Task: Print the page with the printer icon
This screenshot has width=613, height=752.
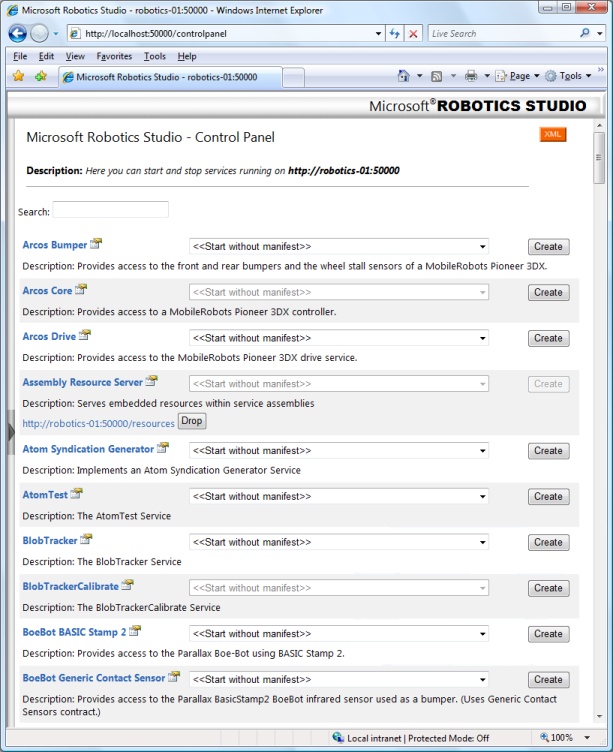Action: [x=471, y=76]
